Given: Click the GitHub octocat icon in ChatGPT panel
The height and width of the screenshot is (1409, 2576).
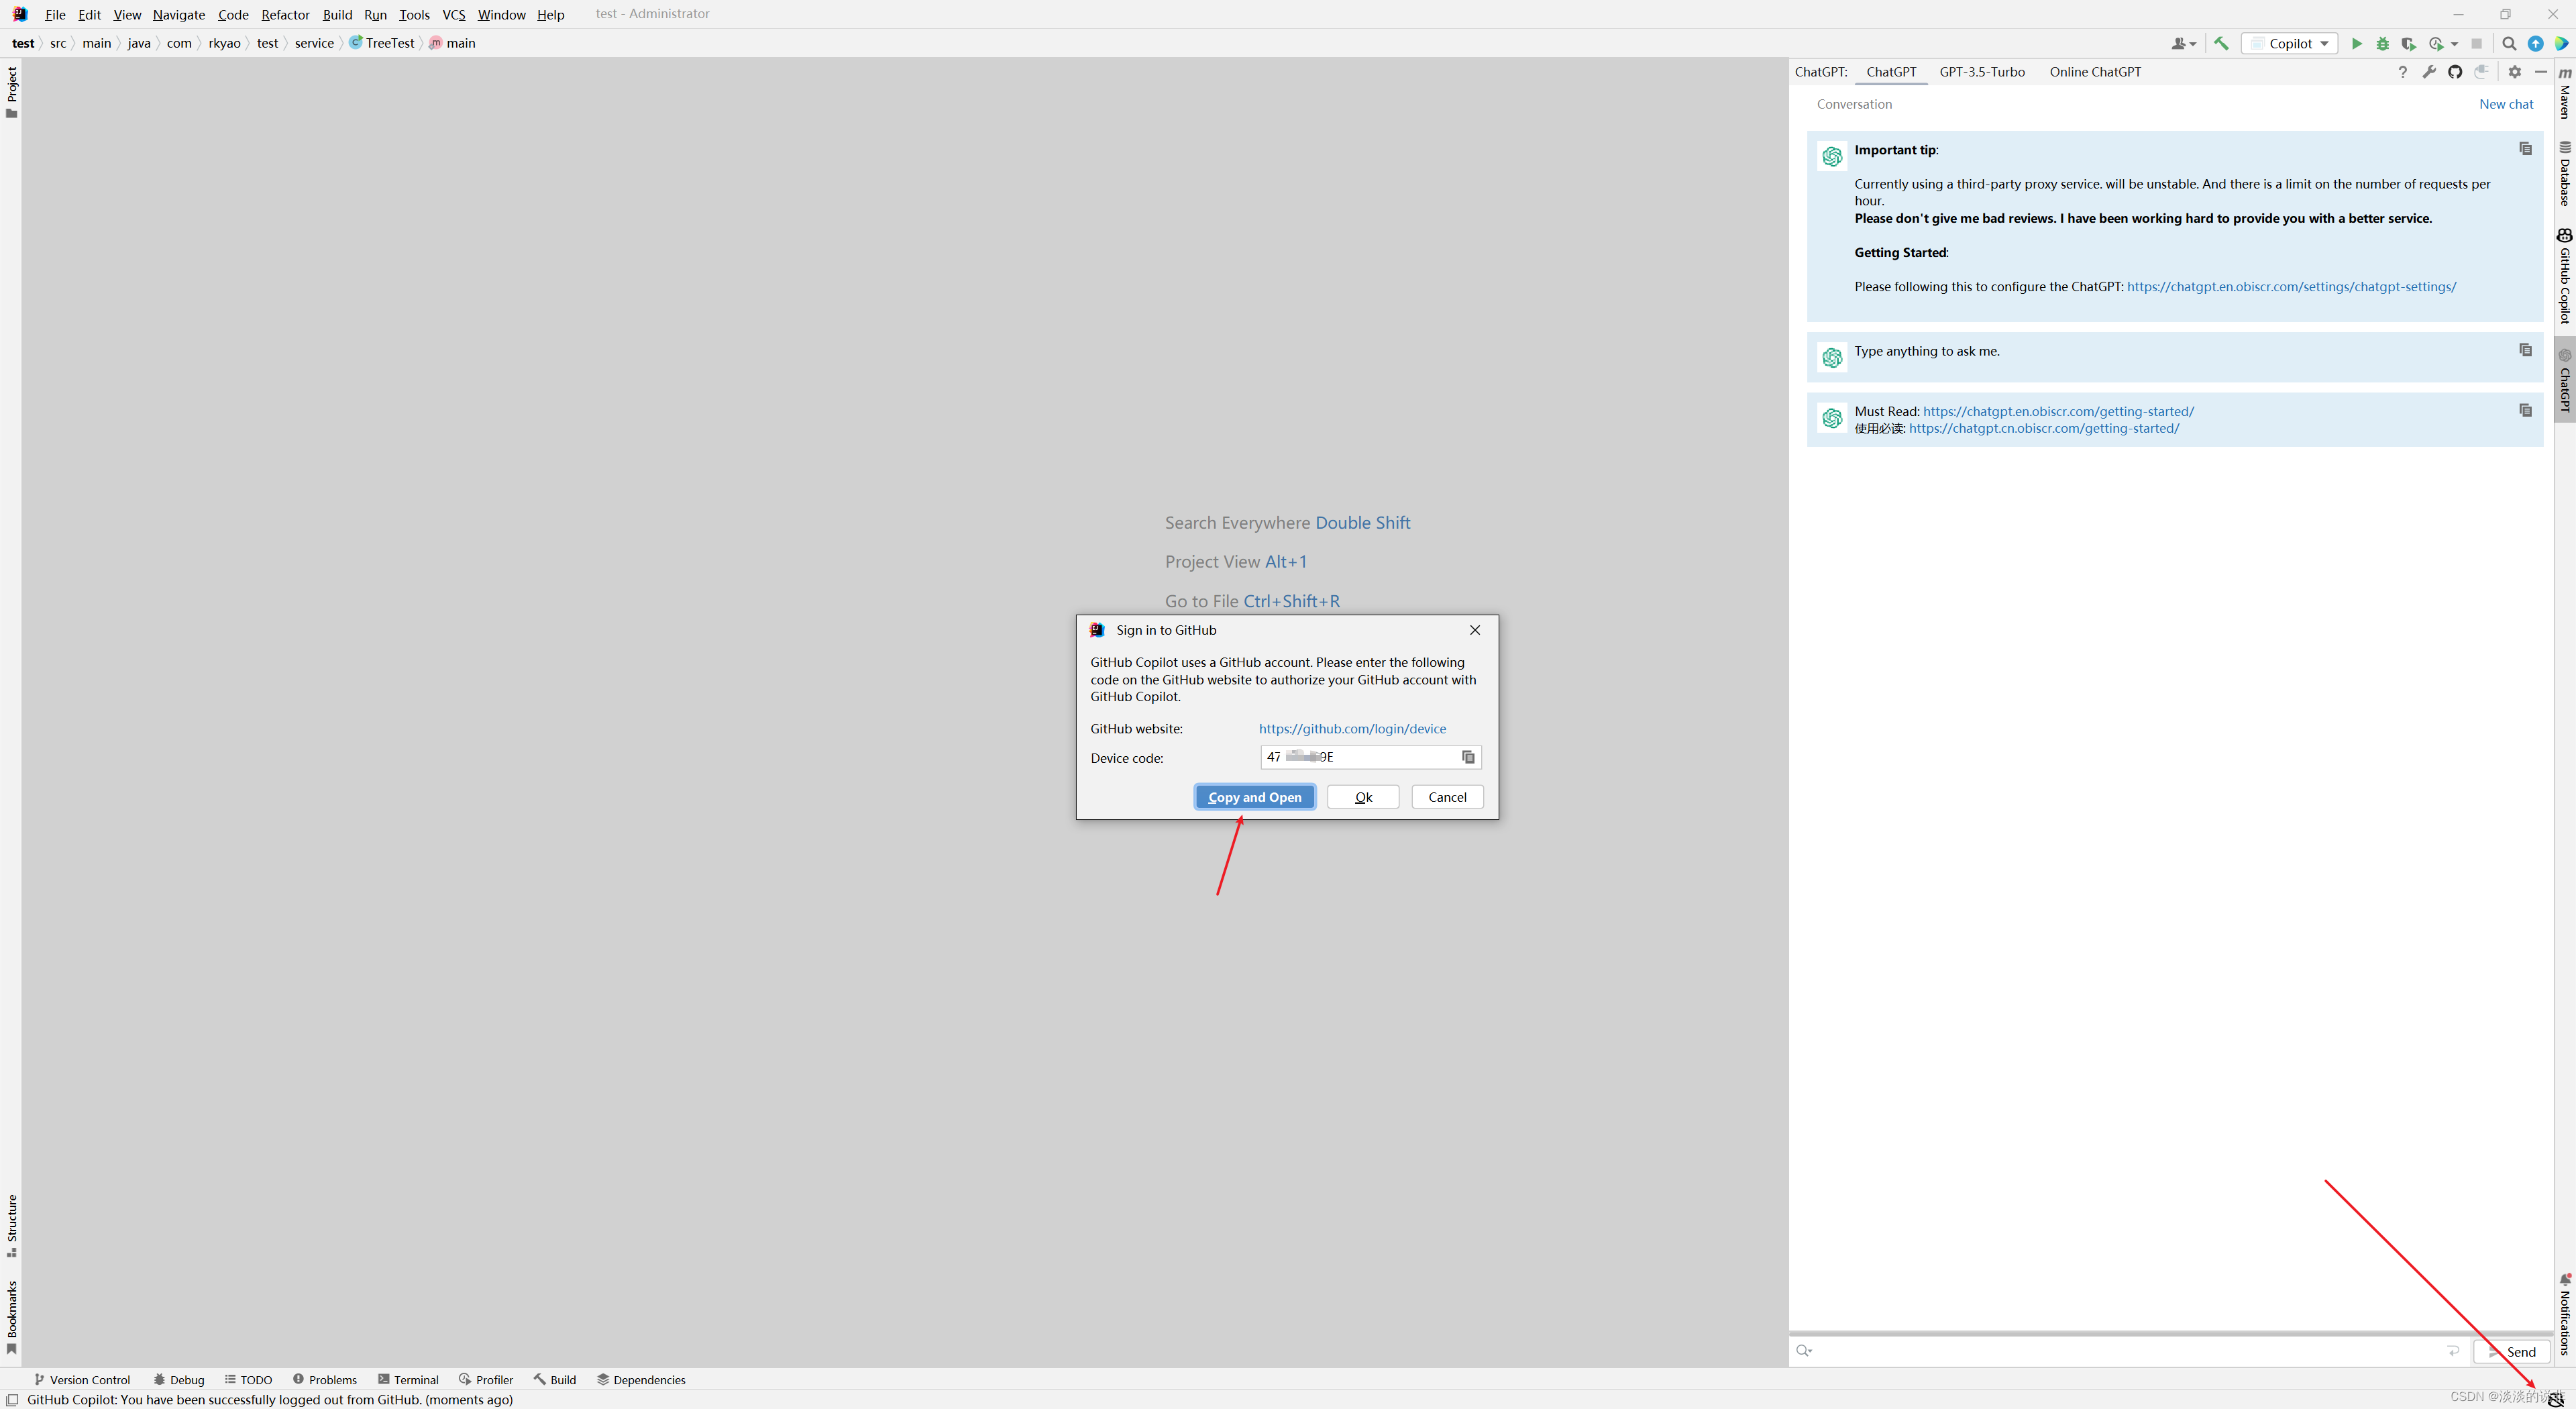Looking at the screenshot, I should click(x=2455, y=71).
